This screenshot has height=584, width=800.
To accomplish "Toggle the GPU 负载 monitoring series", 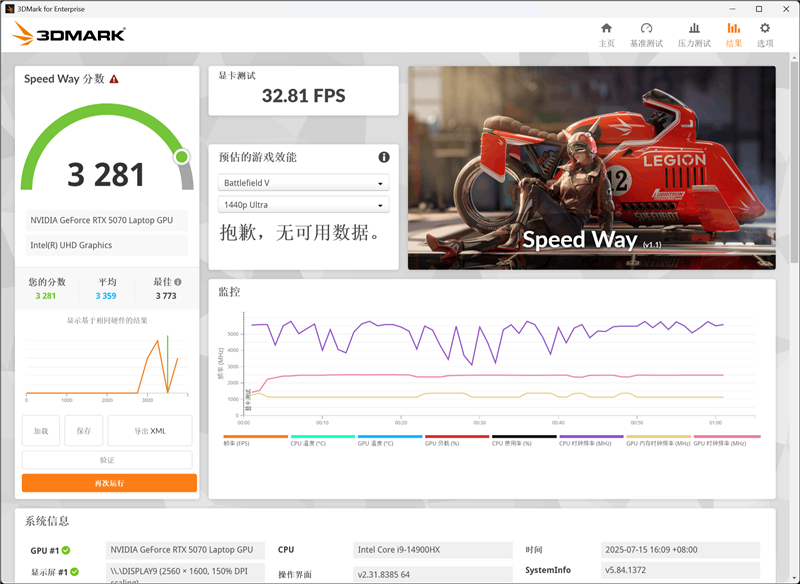I will pyautogui.click(x=442, y=438).
